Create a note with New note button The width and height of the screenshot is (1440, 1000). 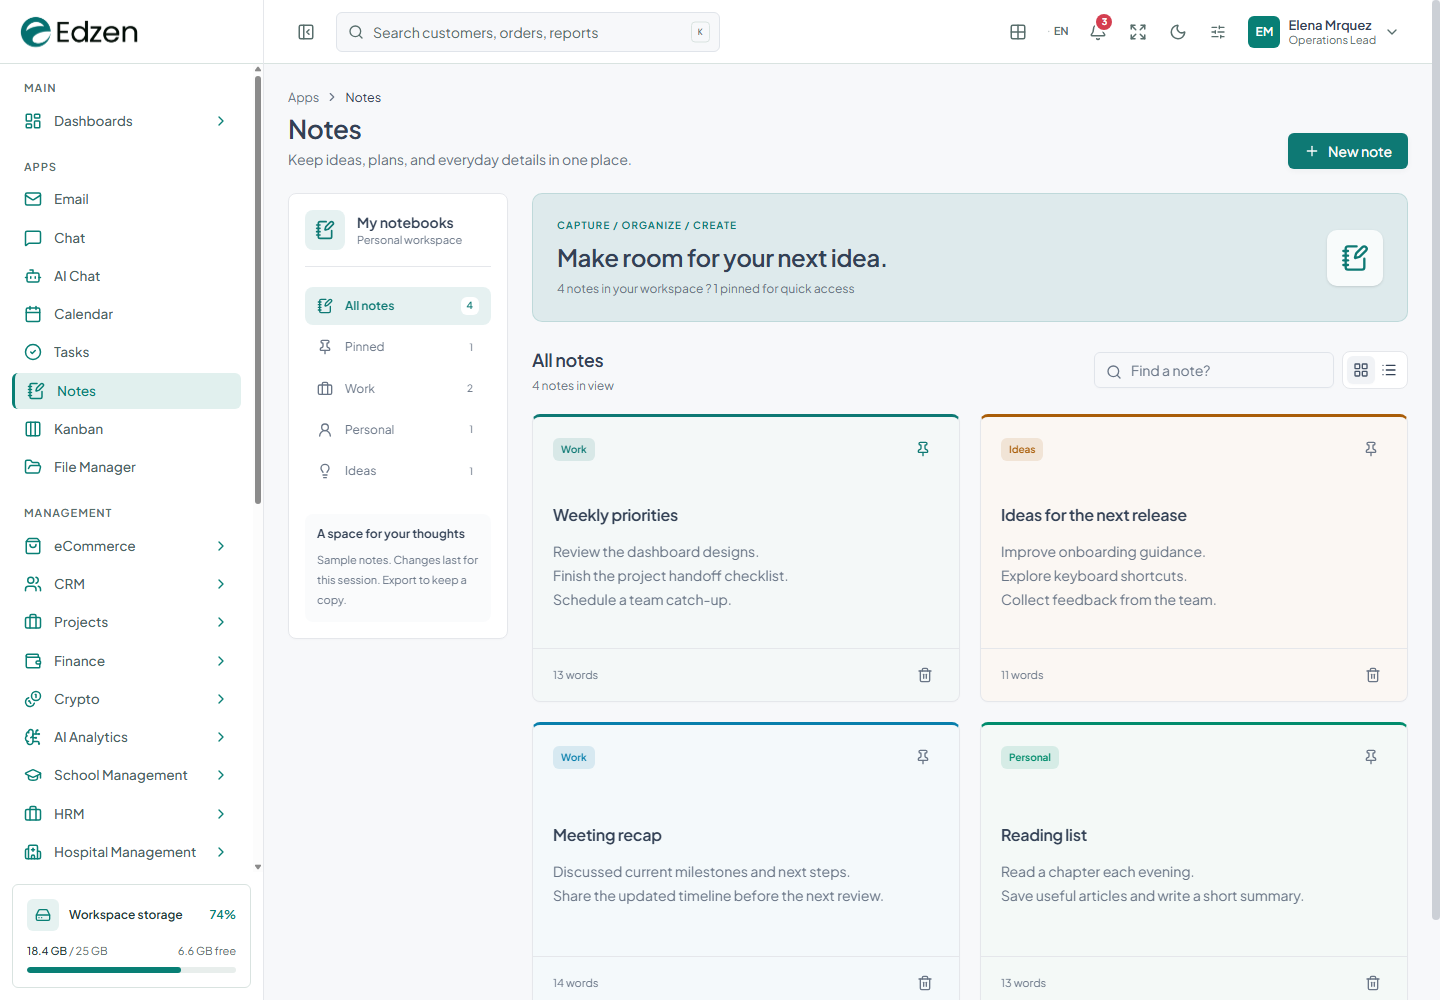click(1347, 151)
